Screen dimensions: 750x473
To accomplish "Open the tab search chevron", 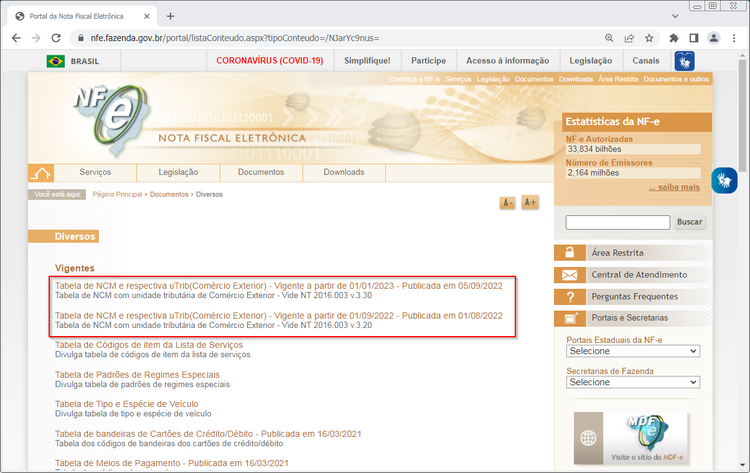I will click(675, 16).
